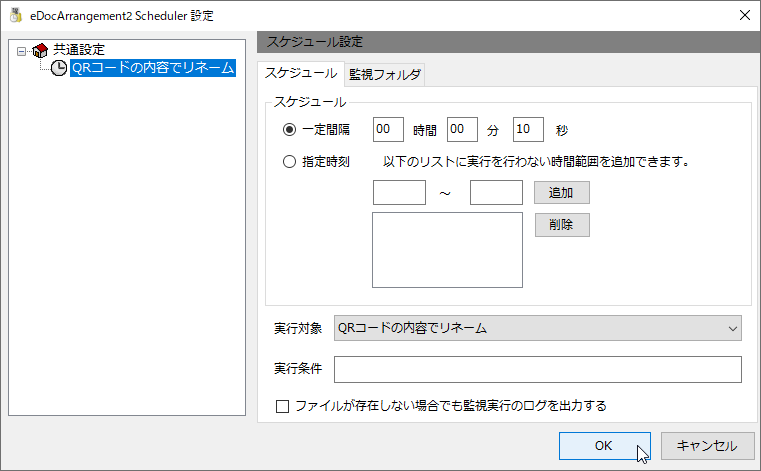Click the start time range input box
This screenshot has width=761, height=471.
399,193
